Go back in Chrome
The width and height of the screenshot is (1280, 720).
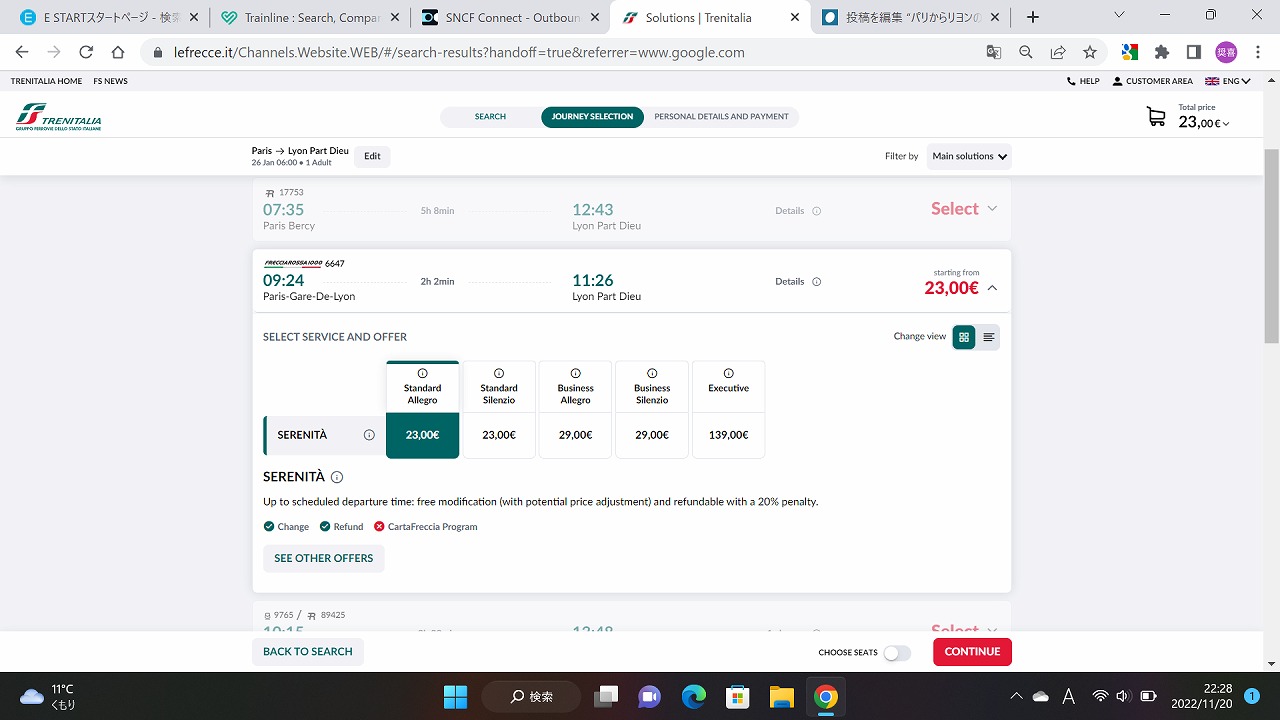[22, 52]
